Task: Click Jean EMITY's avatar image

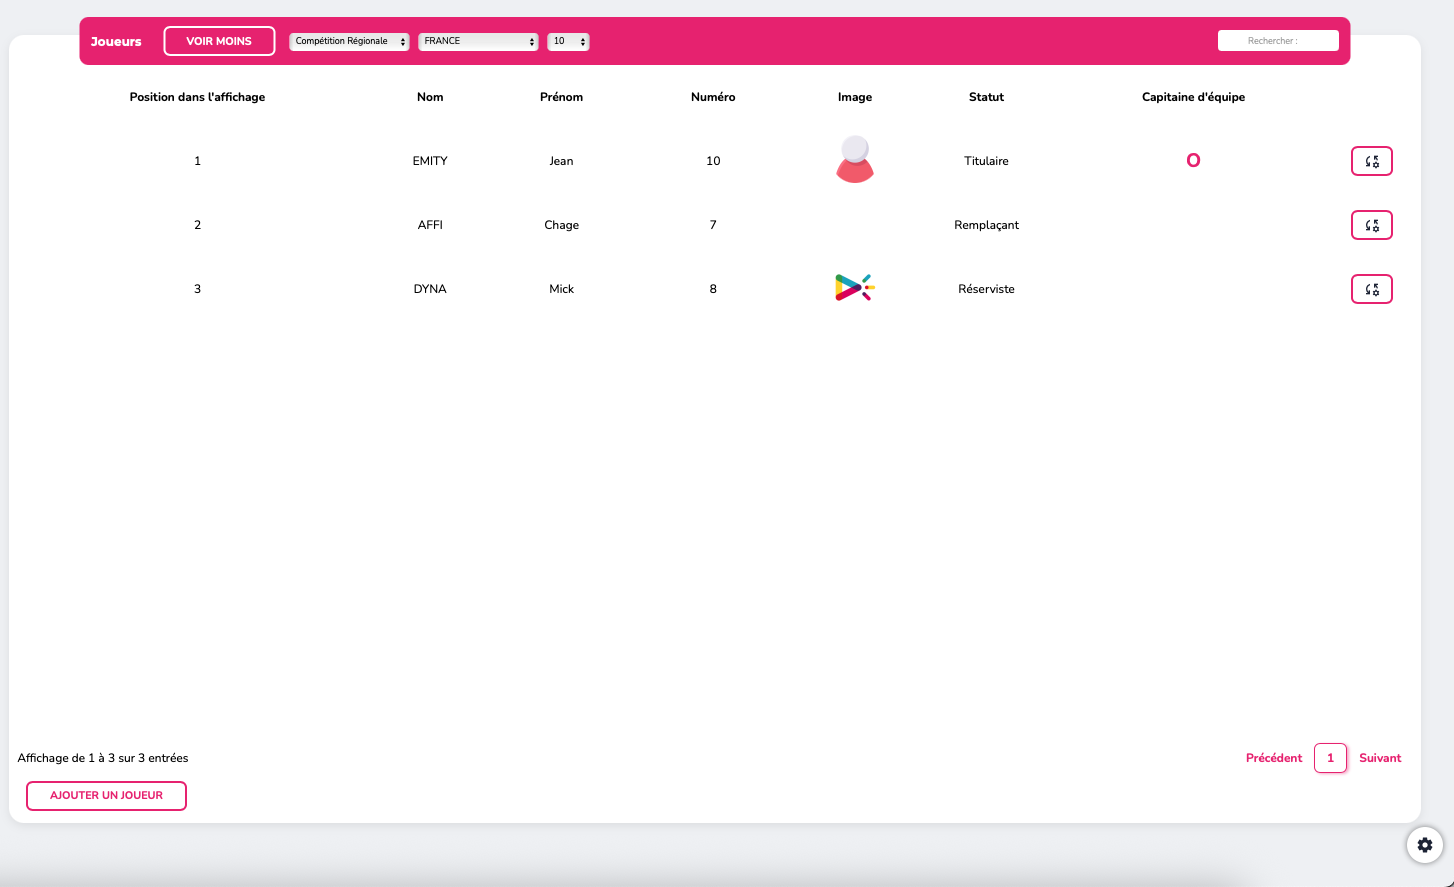Action: point(855,160)
